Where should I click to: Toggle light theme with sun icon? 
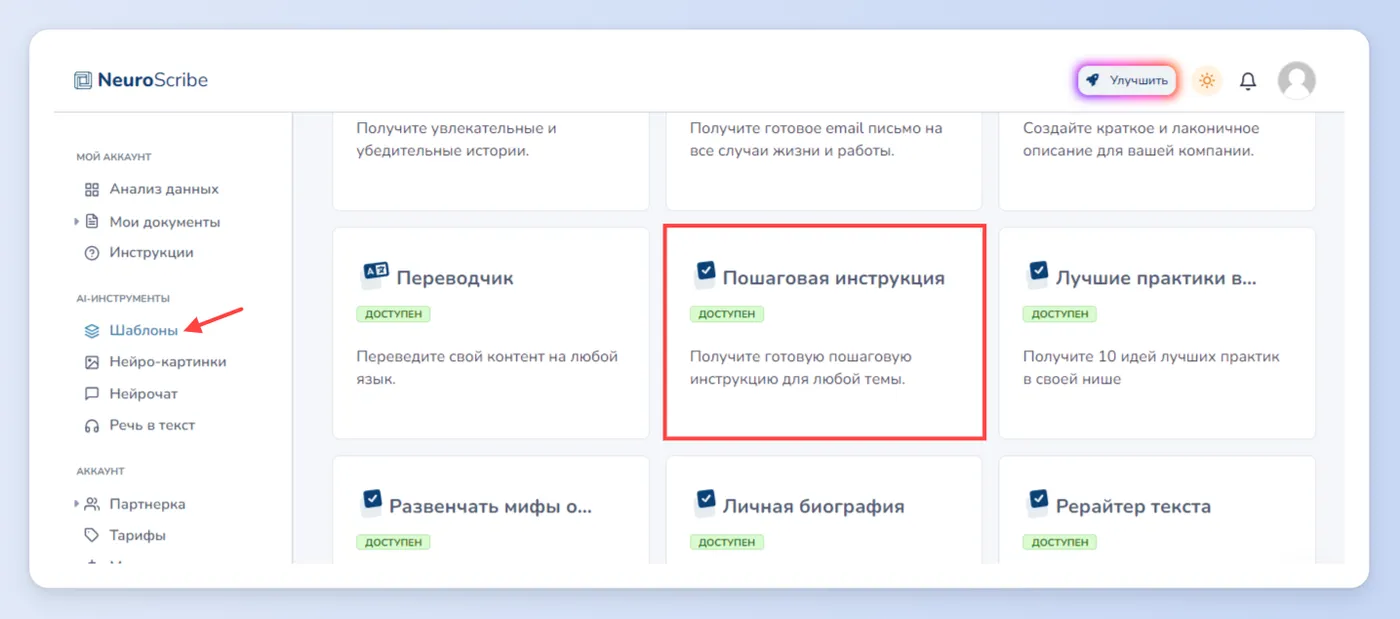(1207, 81)
